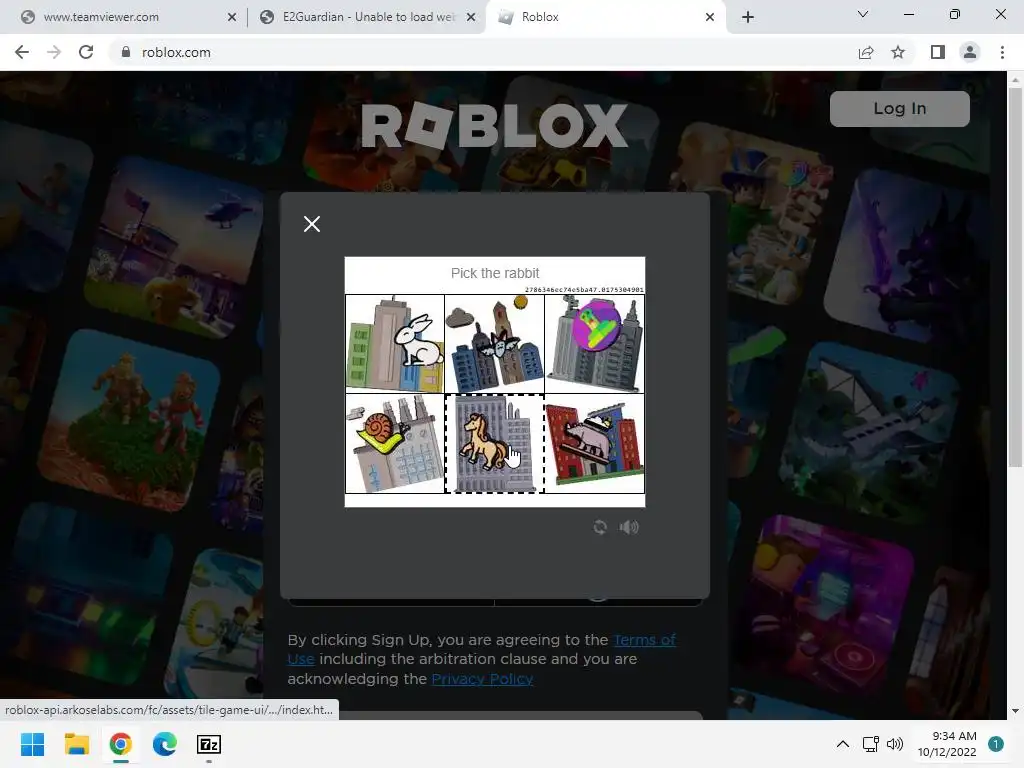Open the Windows Start menu
The width and height of the screenshot is (1024, 768).
coord(32,744)
